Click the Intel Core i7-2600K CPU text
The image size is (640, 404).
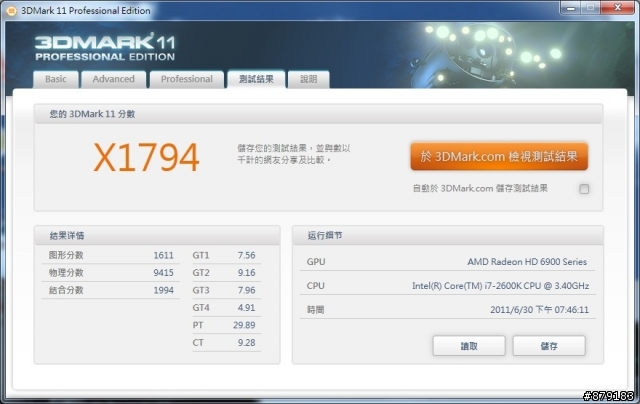tap(500, 286)
